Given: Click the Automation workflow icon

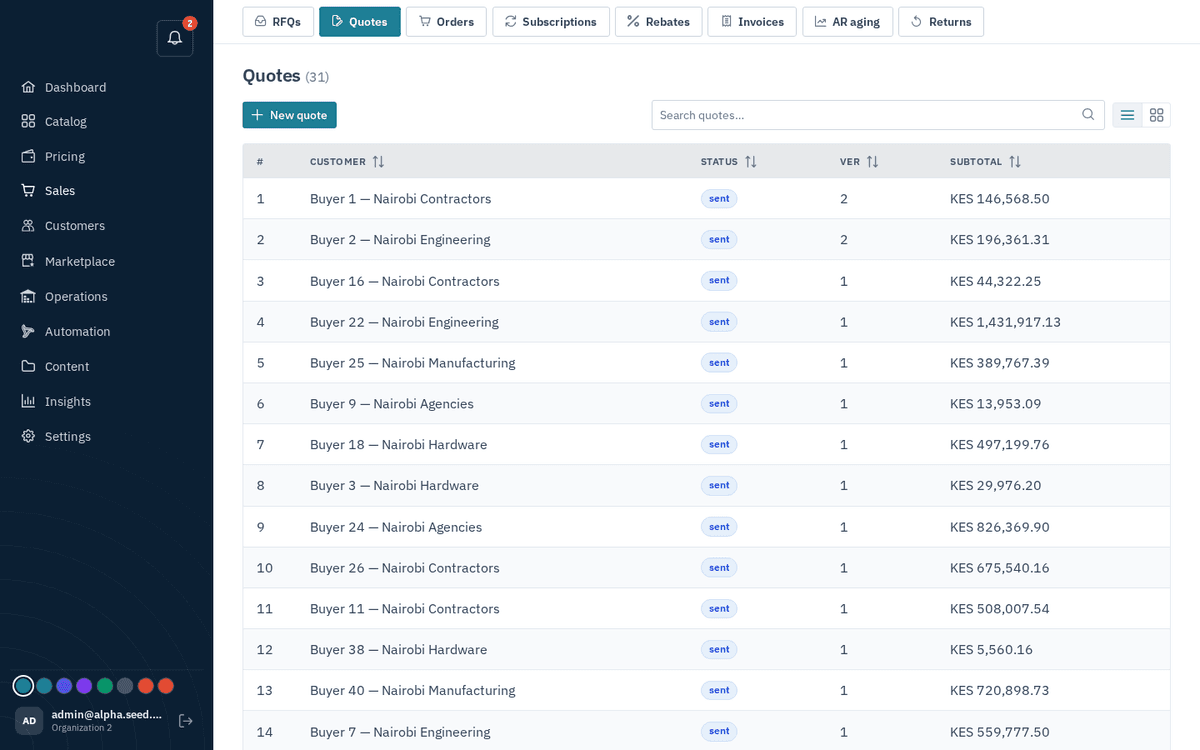Looking at the screenshot, I should coord(28,331).
